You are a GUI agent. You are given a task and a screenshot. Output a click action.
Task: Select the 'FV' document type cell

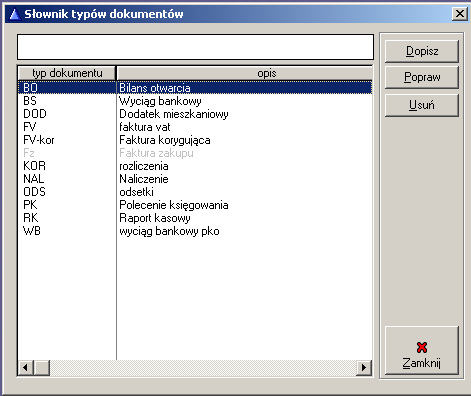point(67,127)
